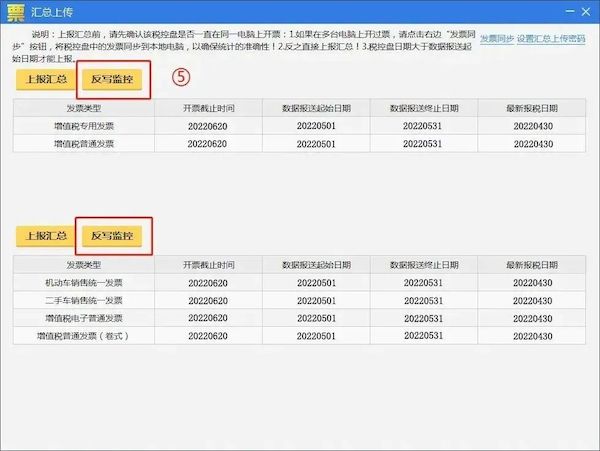Click 20220620 in the 增值税电子普通发票 row
600x451 pixels.
coord(208,318)
